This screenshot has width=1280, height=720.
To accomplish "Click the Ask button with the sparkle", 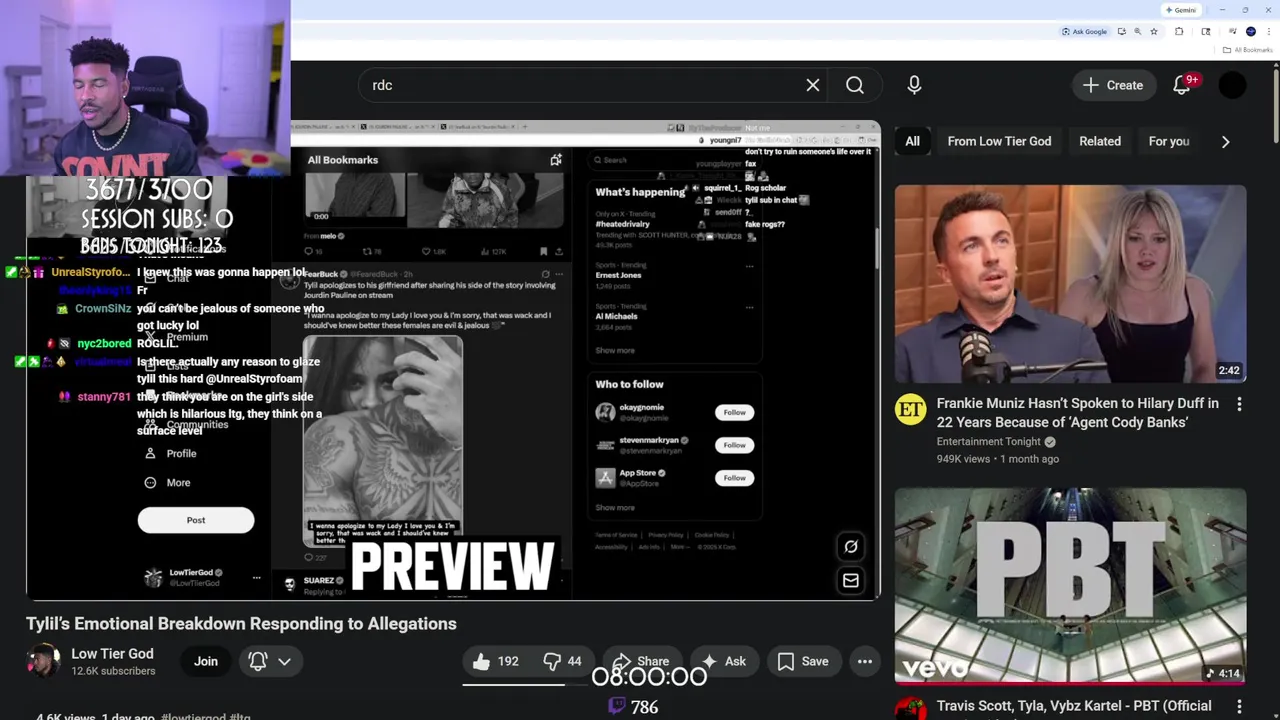I will coord(723,661).
